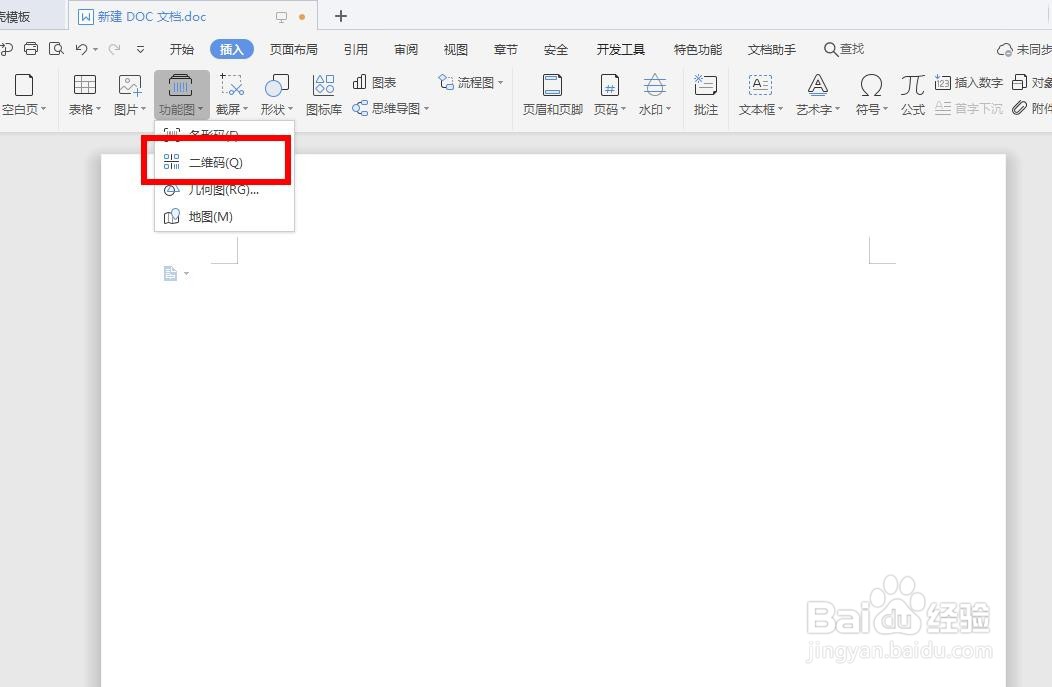This screenshot has width=1052, height=687.
Task: Open a new document tab with plus
Action: [341, 16]
